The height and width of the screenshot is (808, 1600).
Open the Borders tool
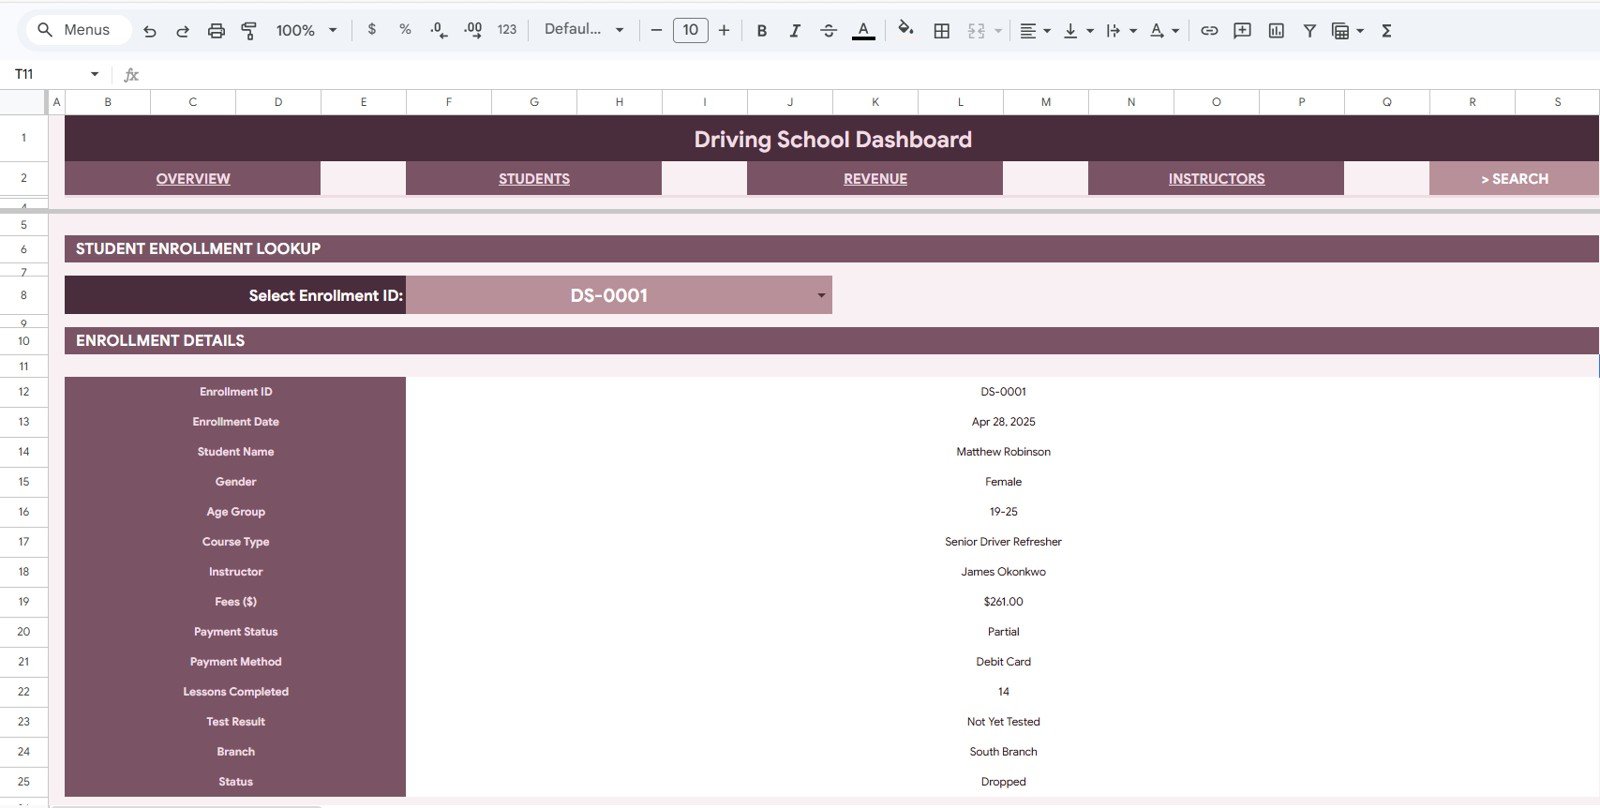pos(942,31)
